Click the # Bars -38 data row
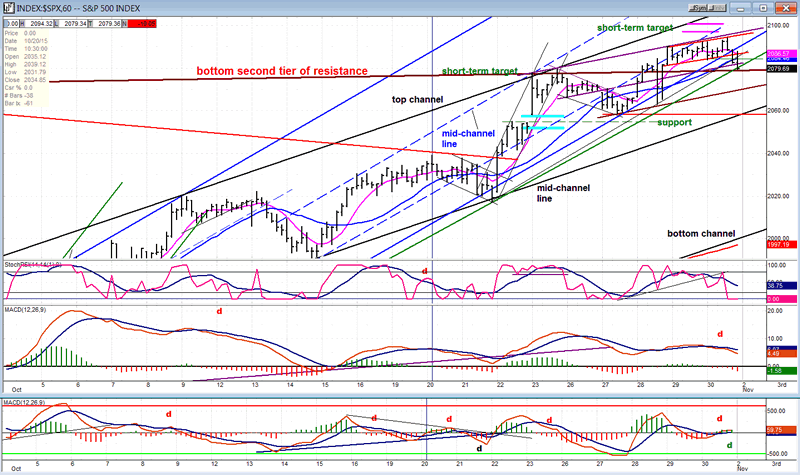Image resolution: width=800 pixels, height=475 pixels. (x=26, y=95)
